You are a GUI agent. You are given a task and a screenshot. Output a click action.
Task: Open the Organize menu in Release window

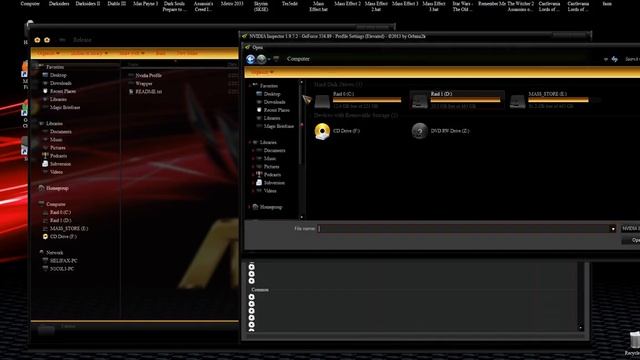[x=49, y=53]
